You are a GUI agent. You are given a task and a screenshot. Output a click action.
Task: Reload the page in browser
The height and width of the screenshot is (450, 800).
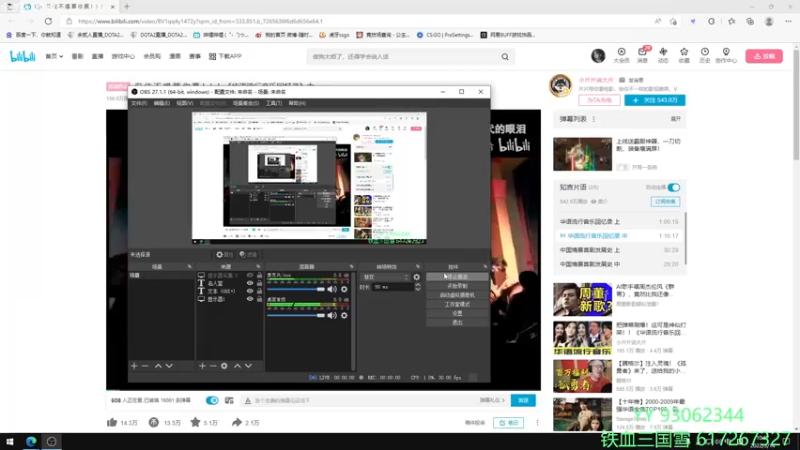pos(48,21)
